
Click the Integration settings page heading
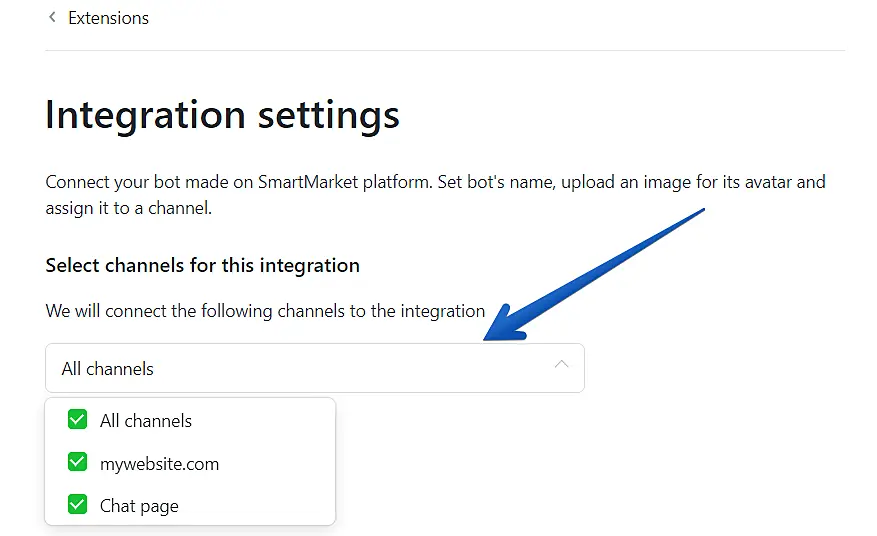point(222,115)
